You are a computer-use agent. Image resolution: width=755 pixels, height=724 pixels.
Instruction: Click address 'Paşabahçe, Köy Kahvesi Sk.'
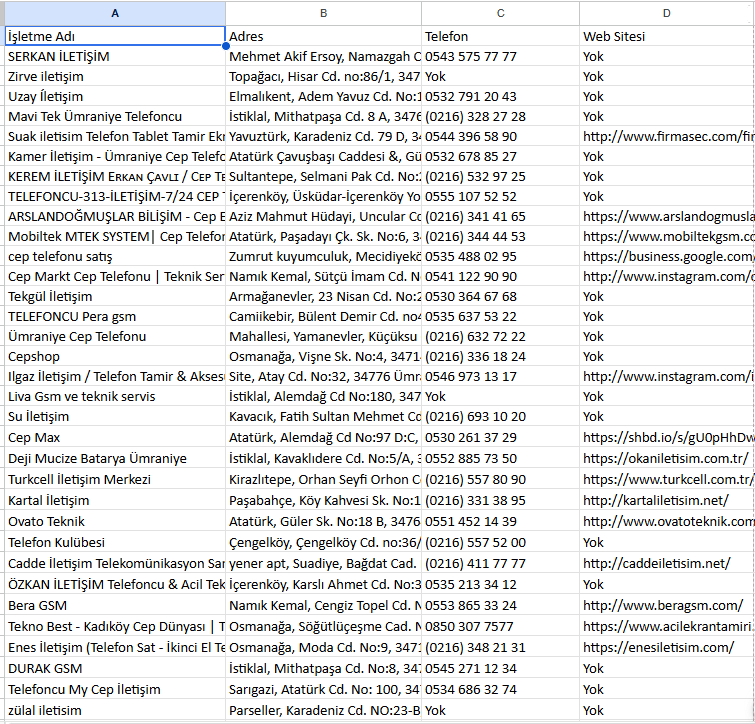[323, 500]
